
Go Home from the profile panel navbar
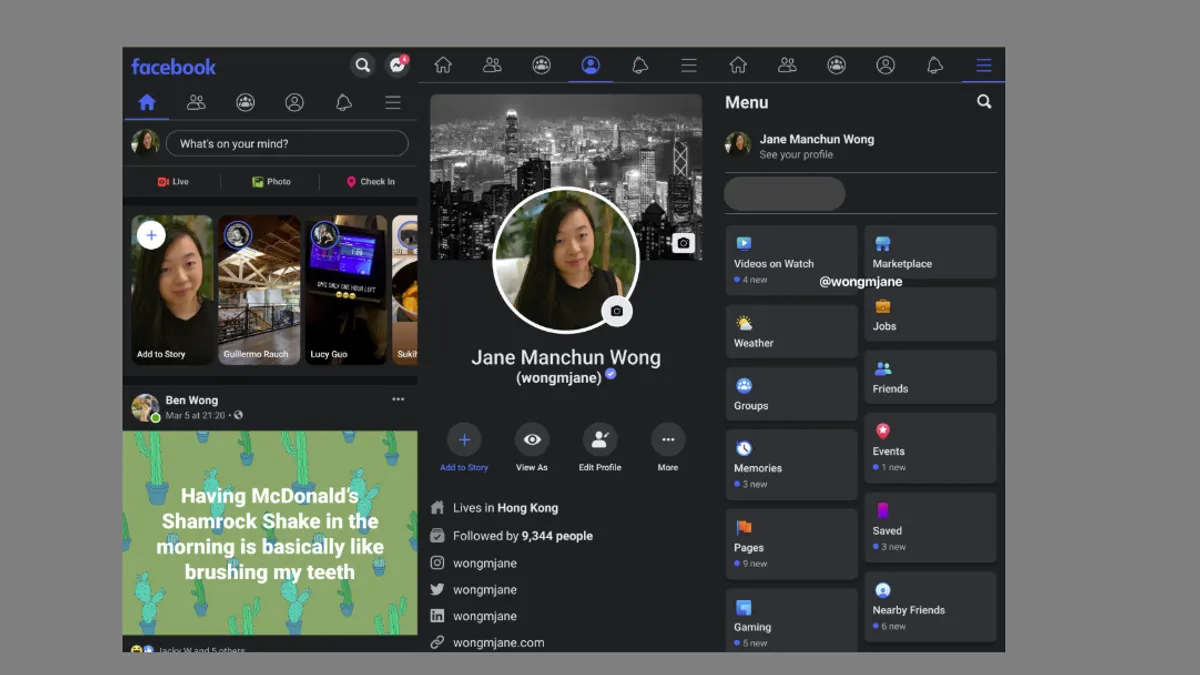443,65
